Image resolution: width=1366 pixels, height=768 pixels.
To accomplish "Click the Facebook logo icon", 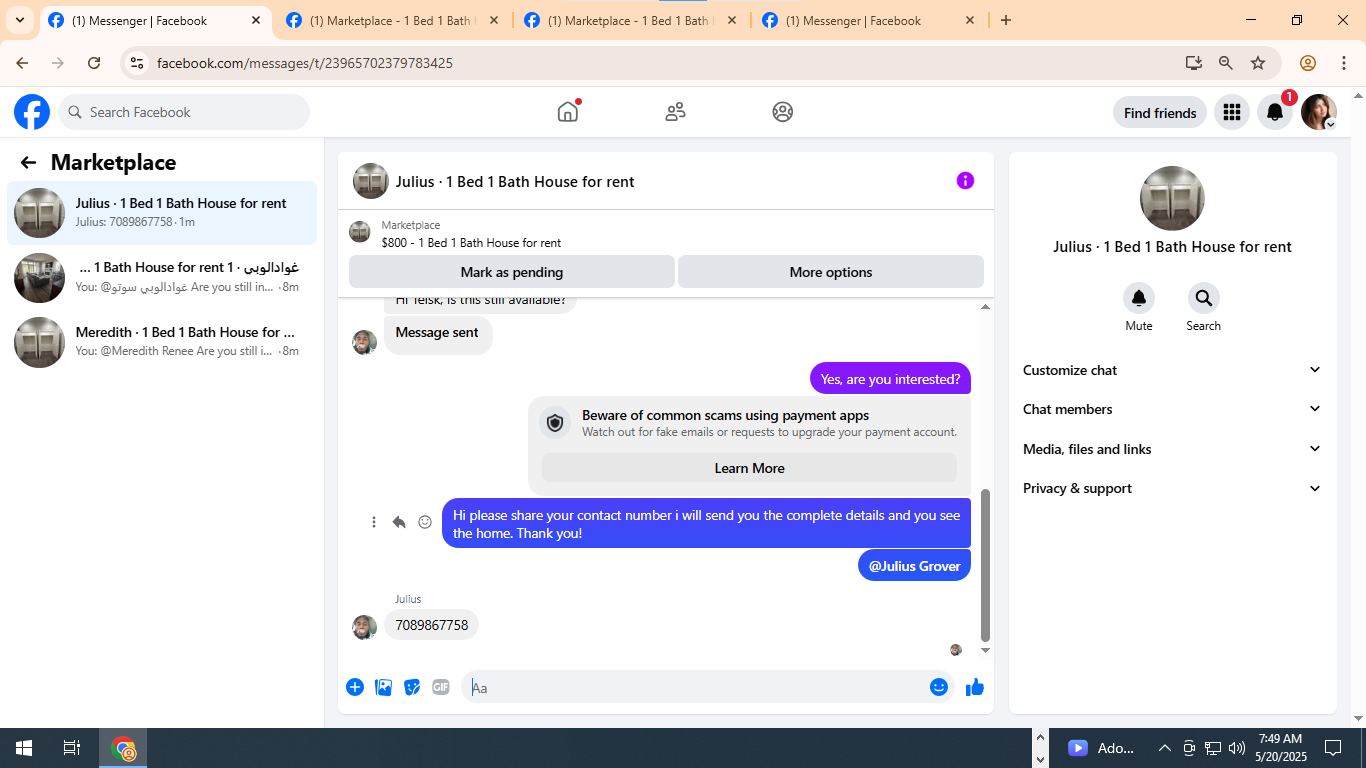I will [x=32, y=112].
